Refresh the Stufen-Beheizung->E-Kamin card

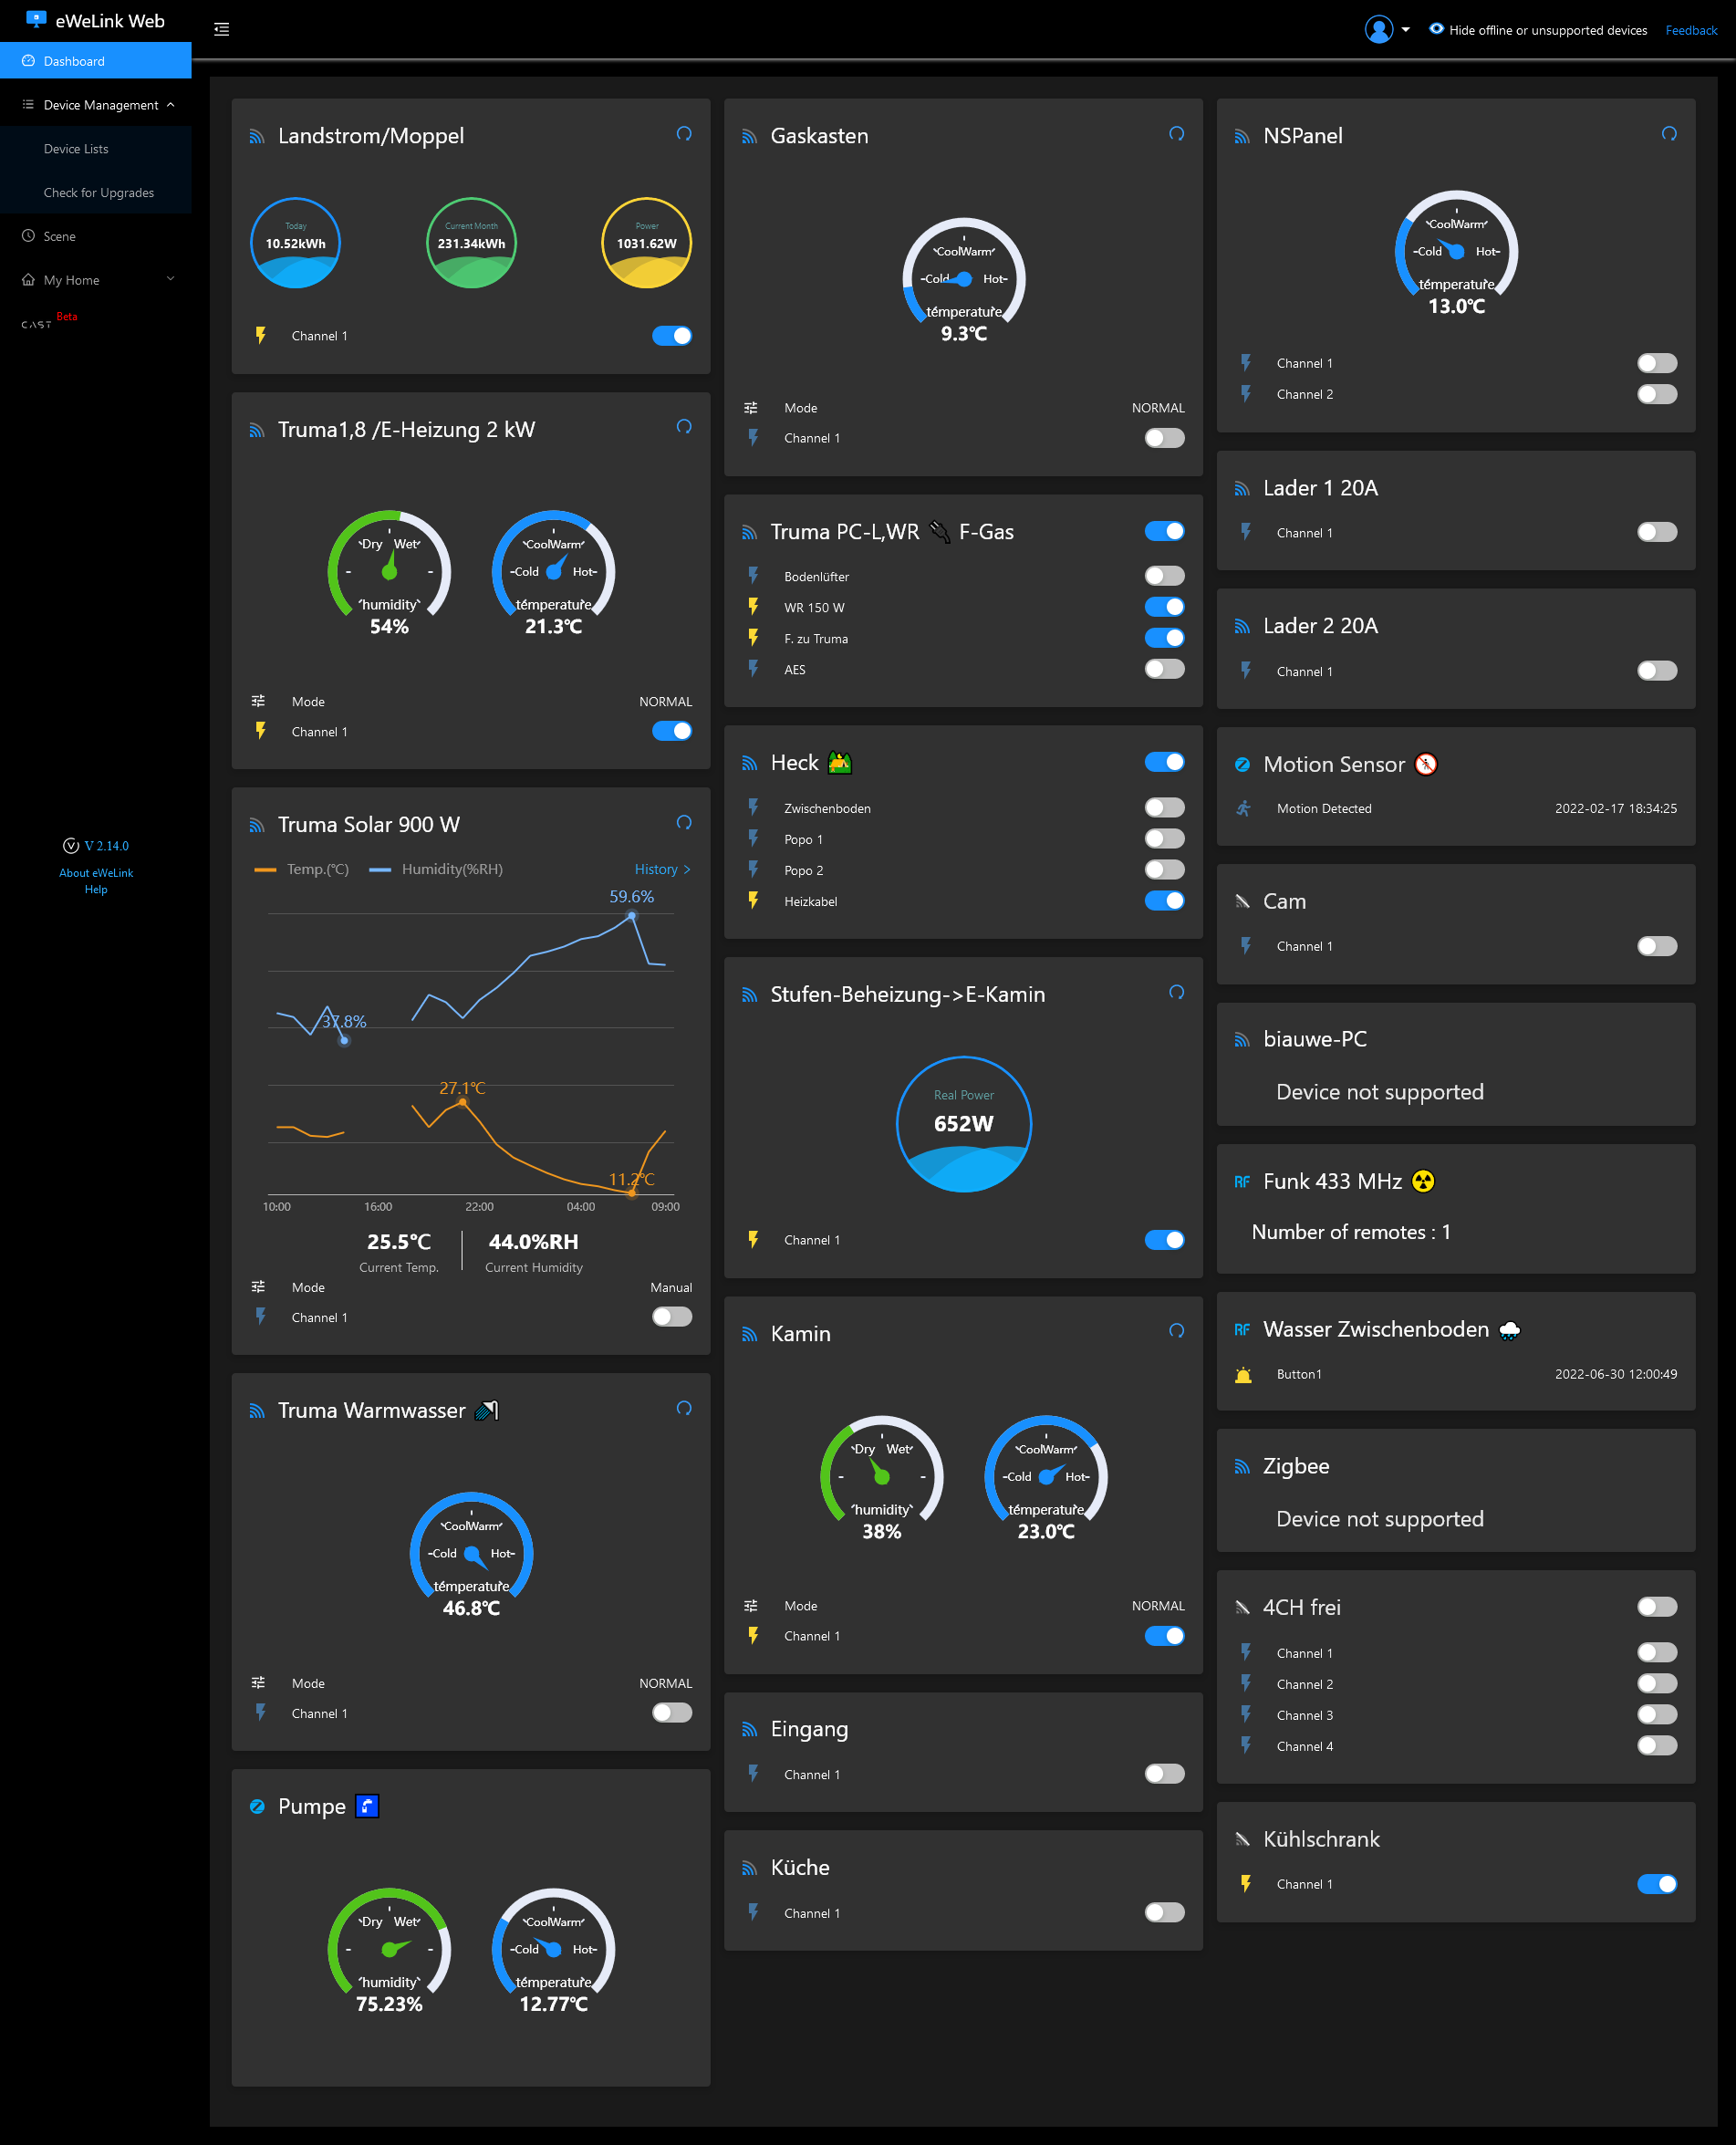tap(1177, 992)
